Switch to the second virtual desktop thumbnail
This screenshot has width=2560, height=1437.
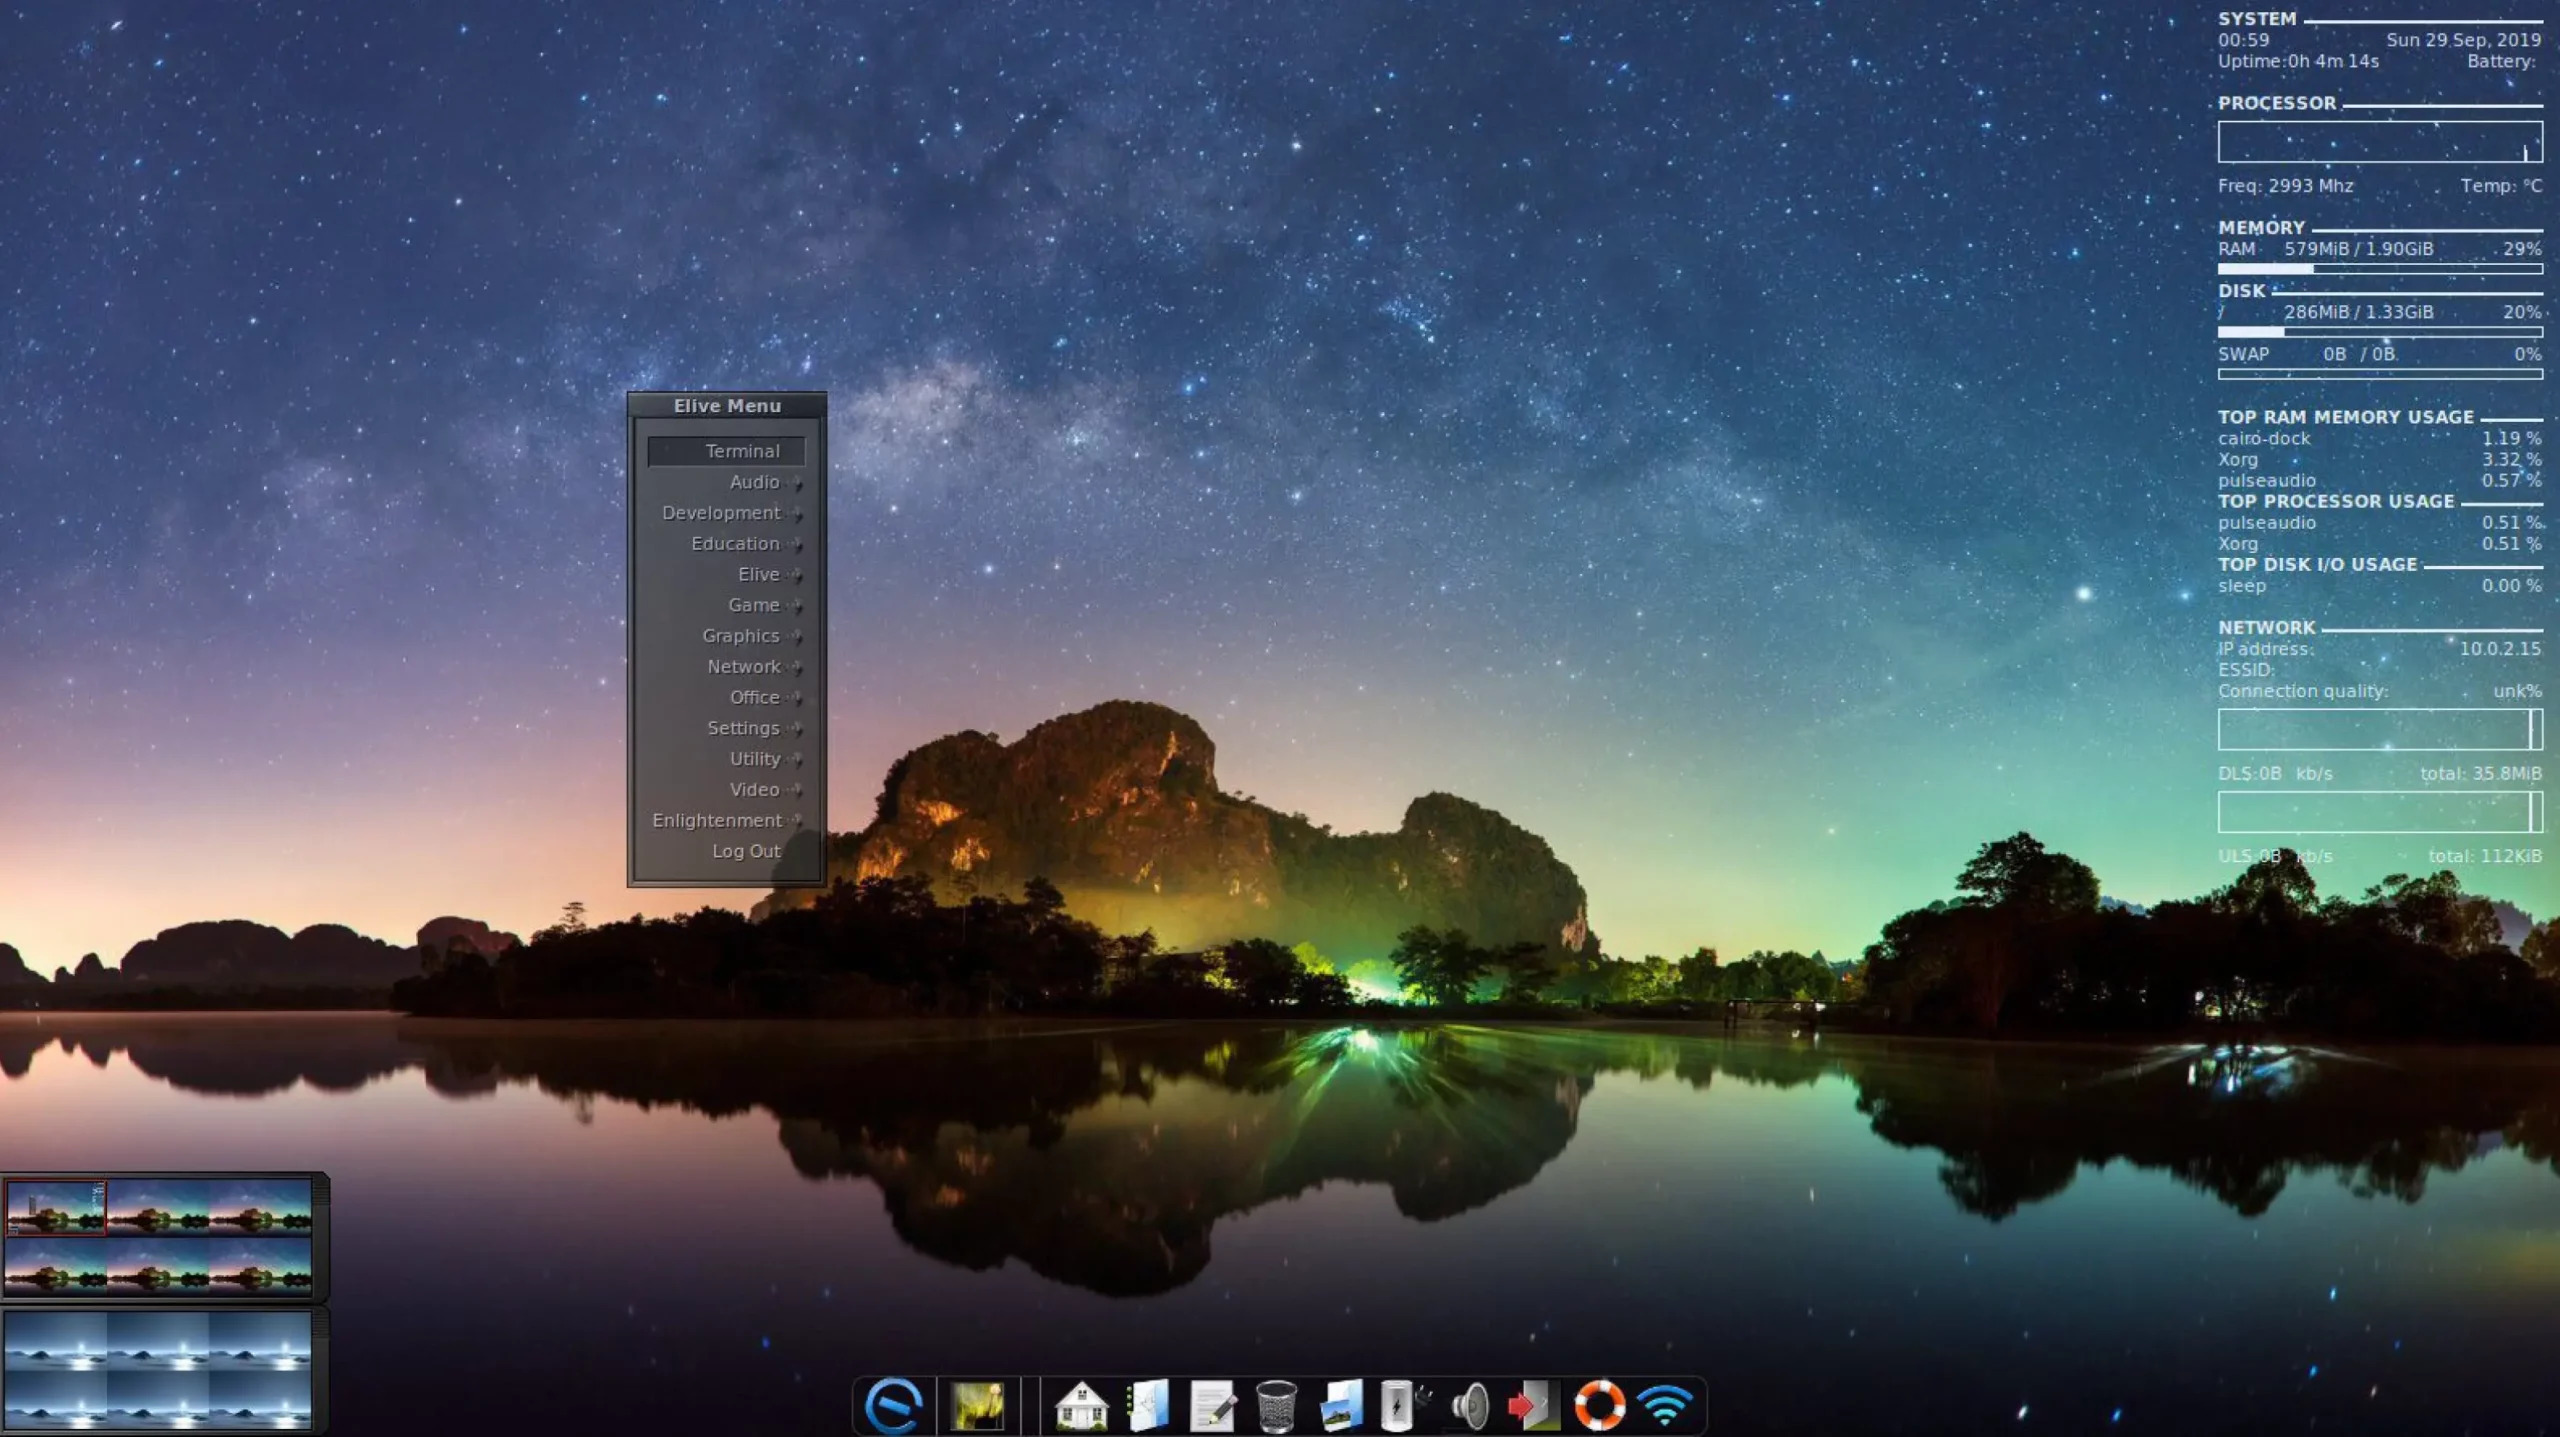(x=157, y=1206)
